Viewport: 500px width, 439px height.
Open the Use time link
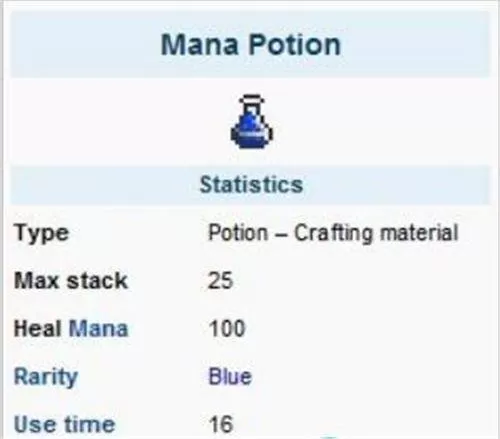64,424
